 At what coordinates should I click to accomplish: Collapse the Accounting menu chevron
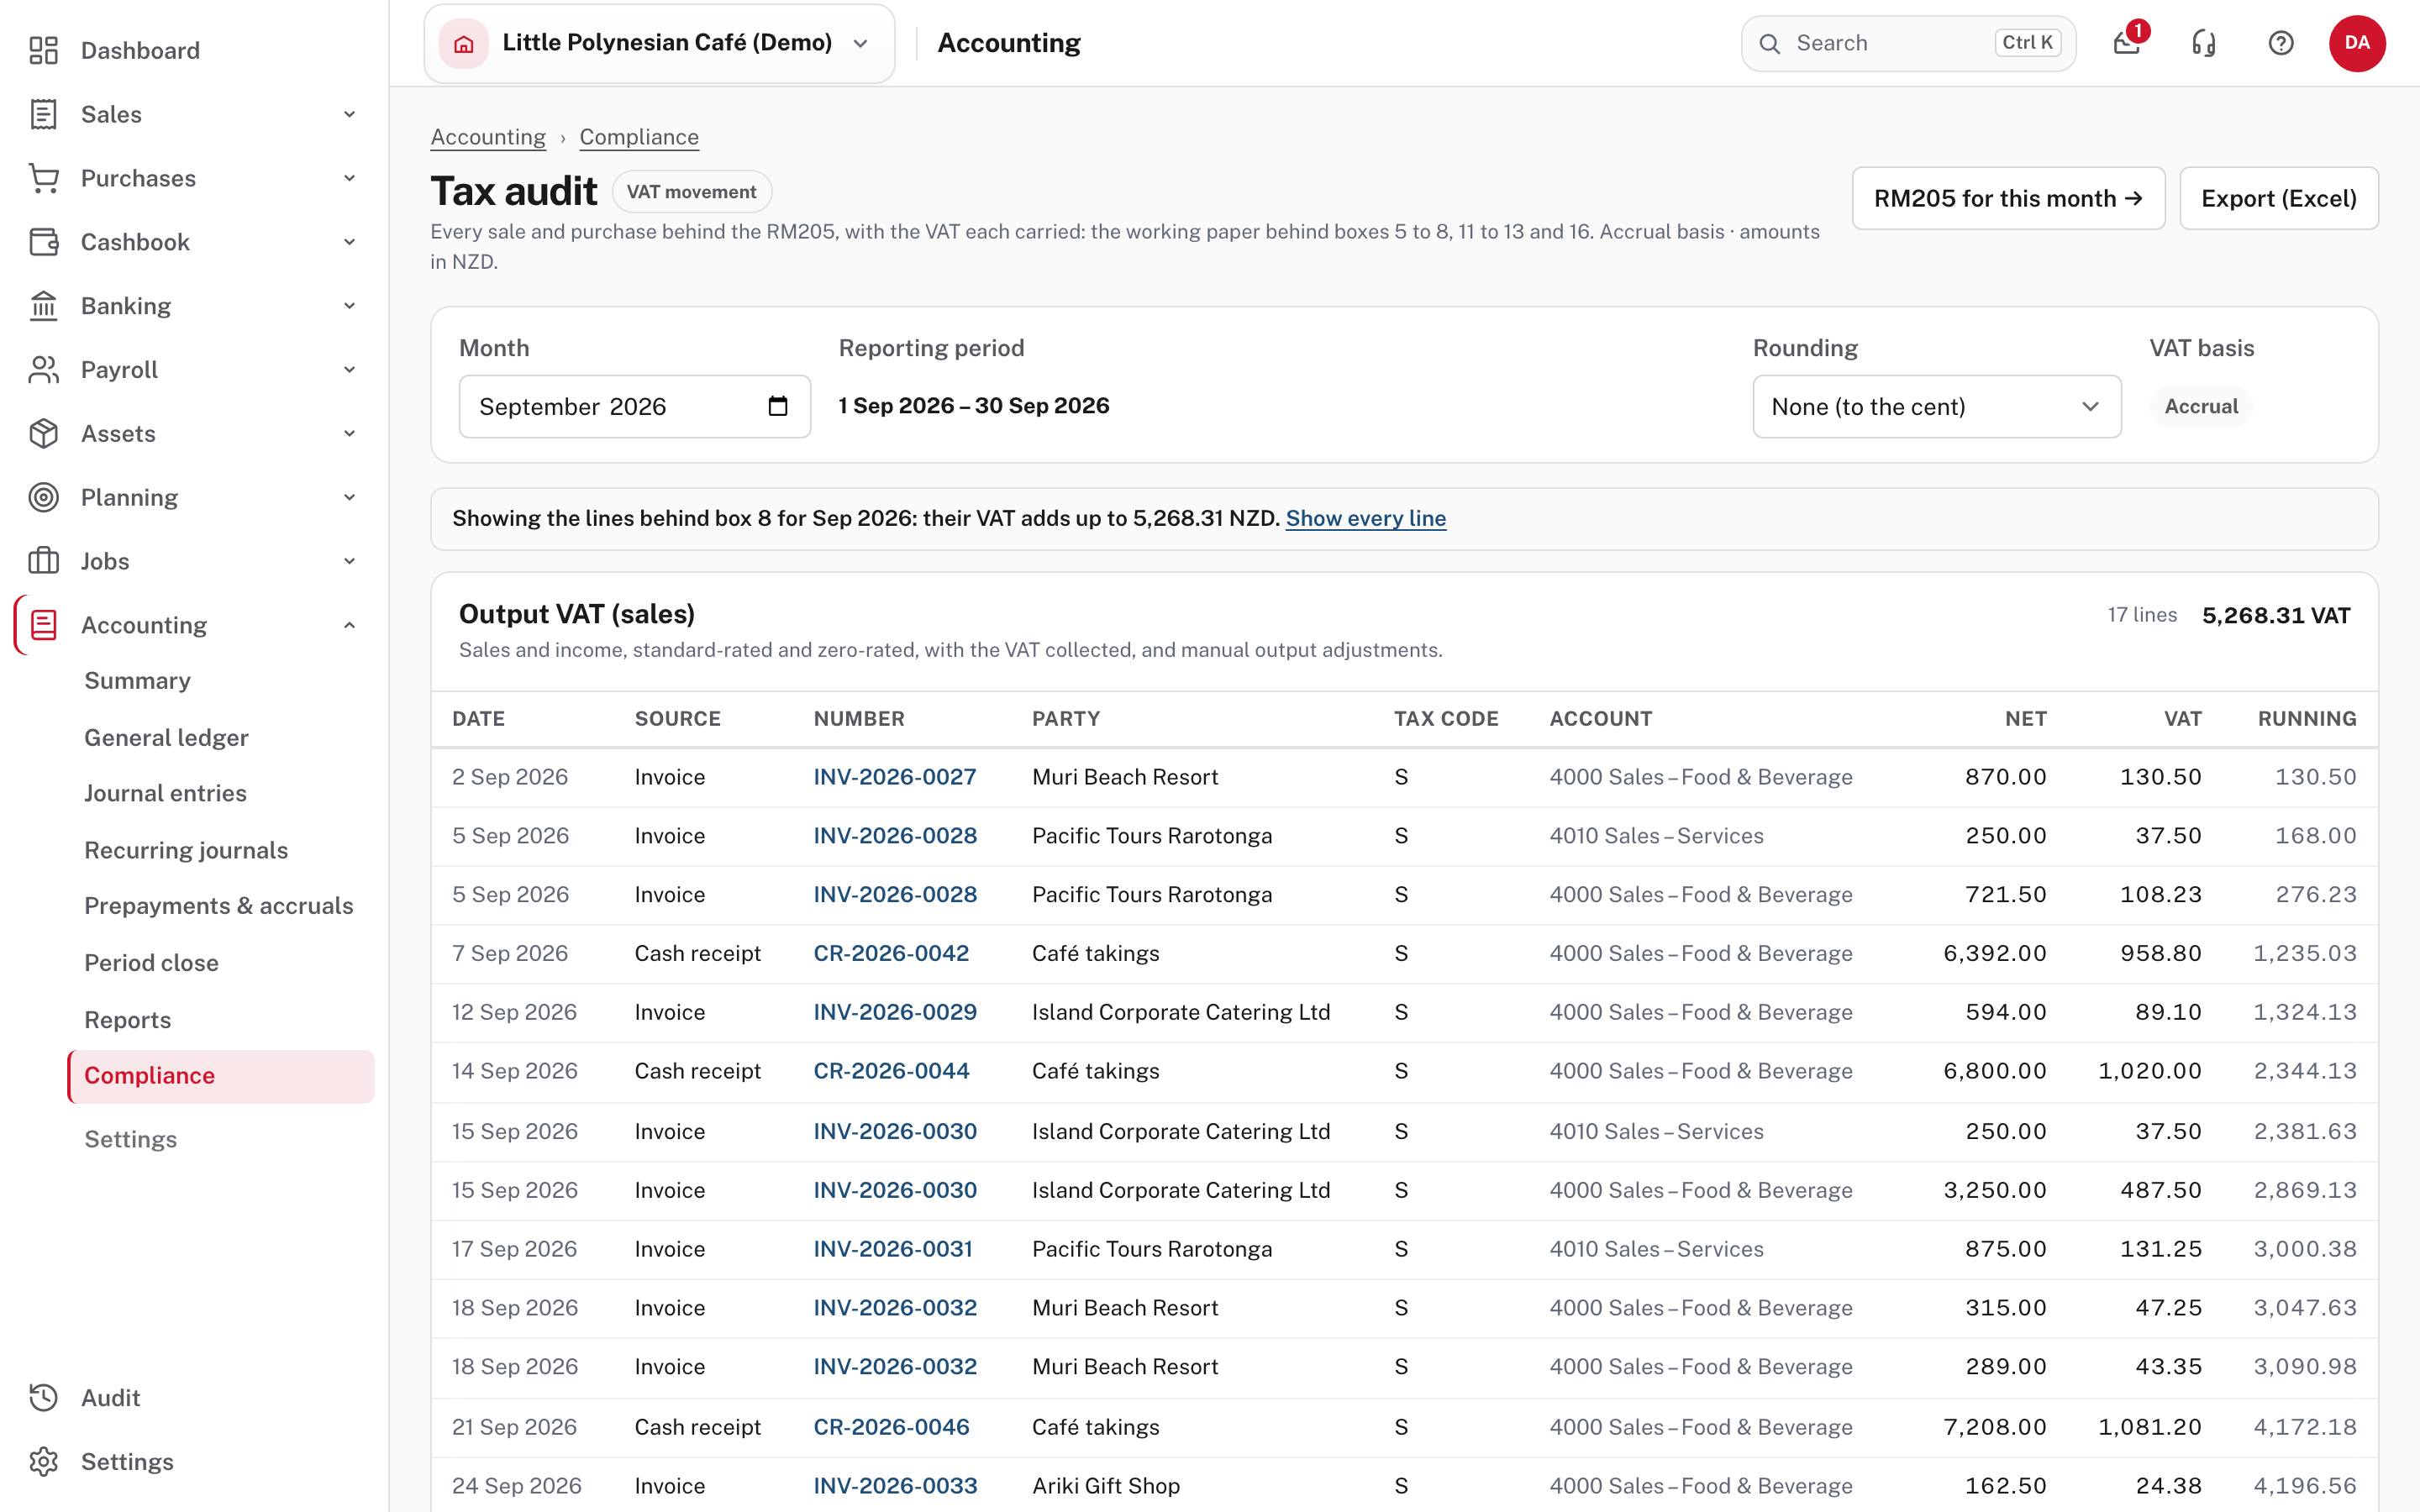tap(349, 625)
